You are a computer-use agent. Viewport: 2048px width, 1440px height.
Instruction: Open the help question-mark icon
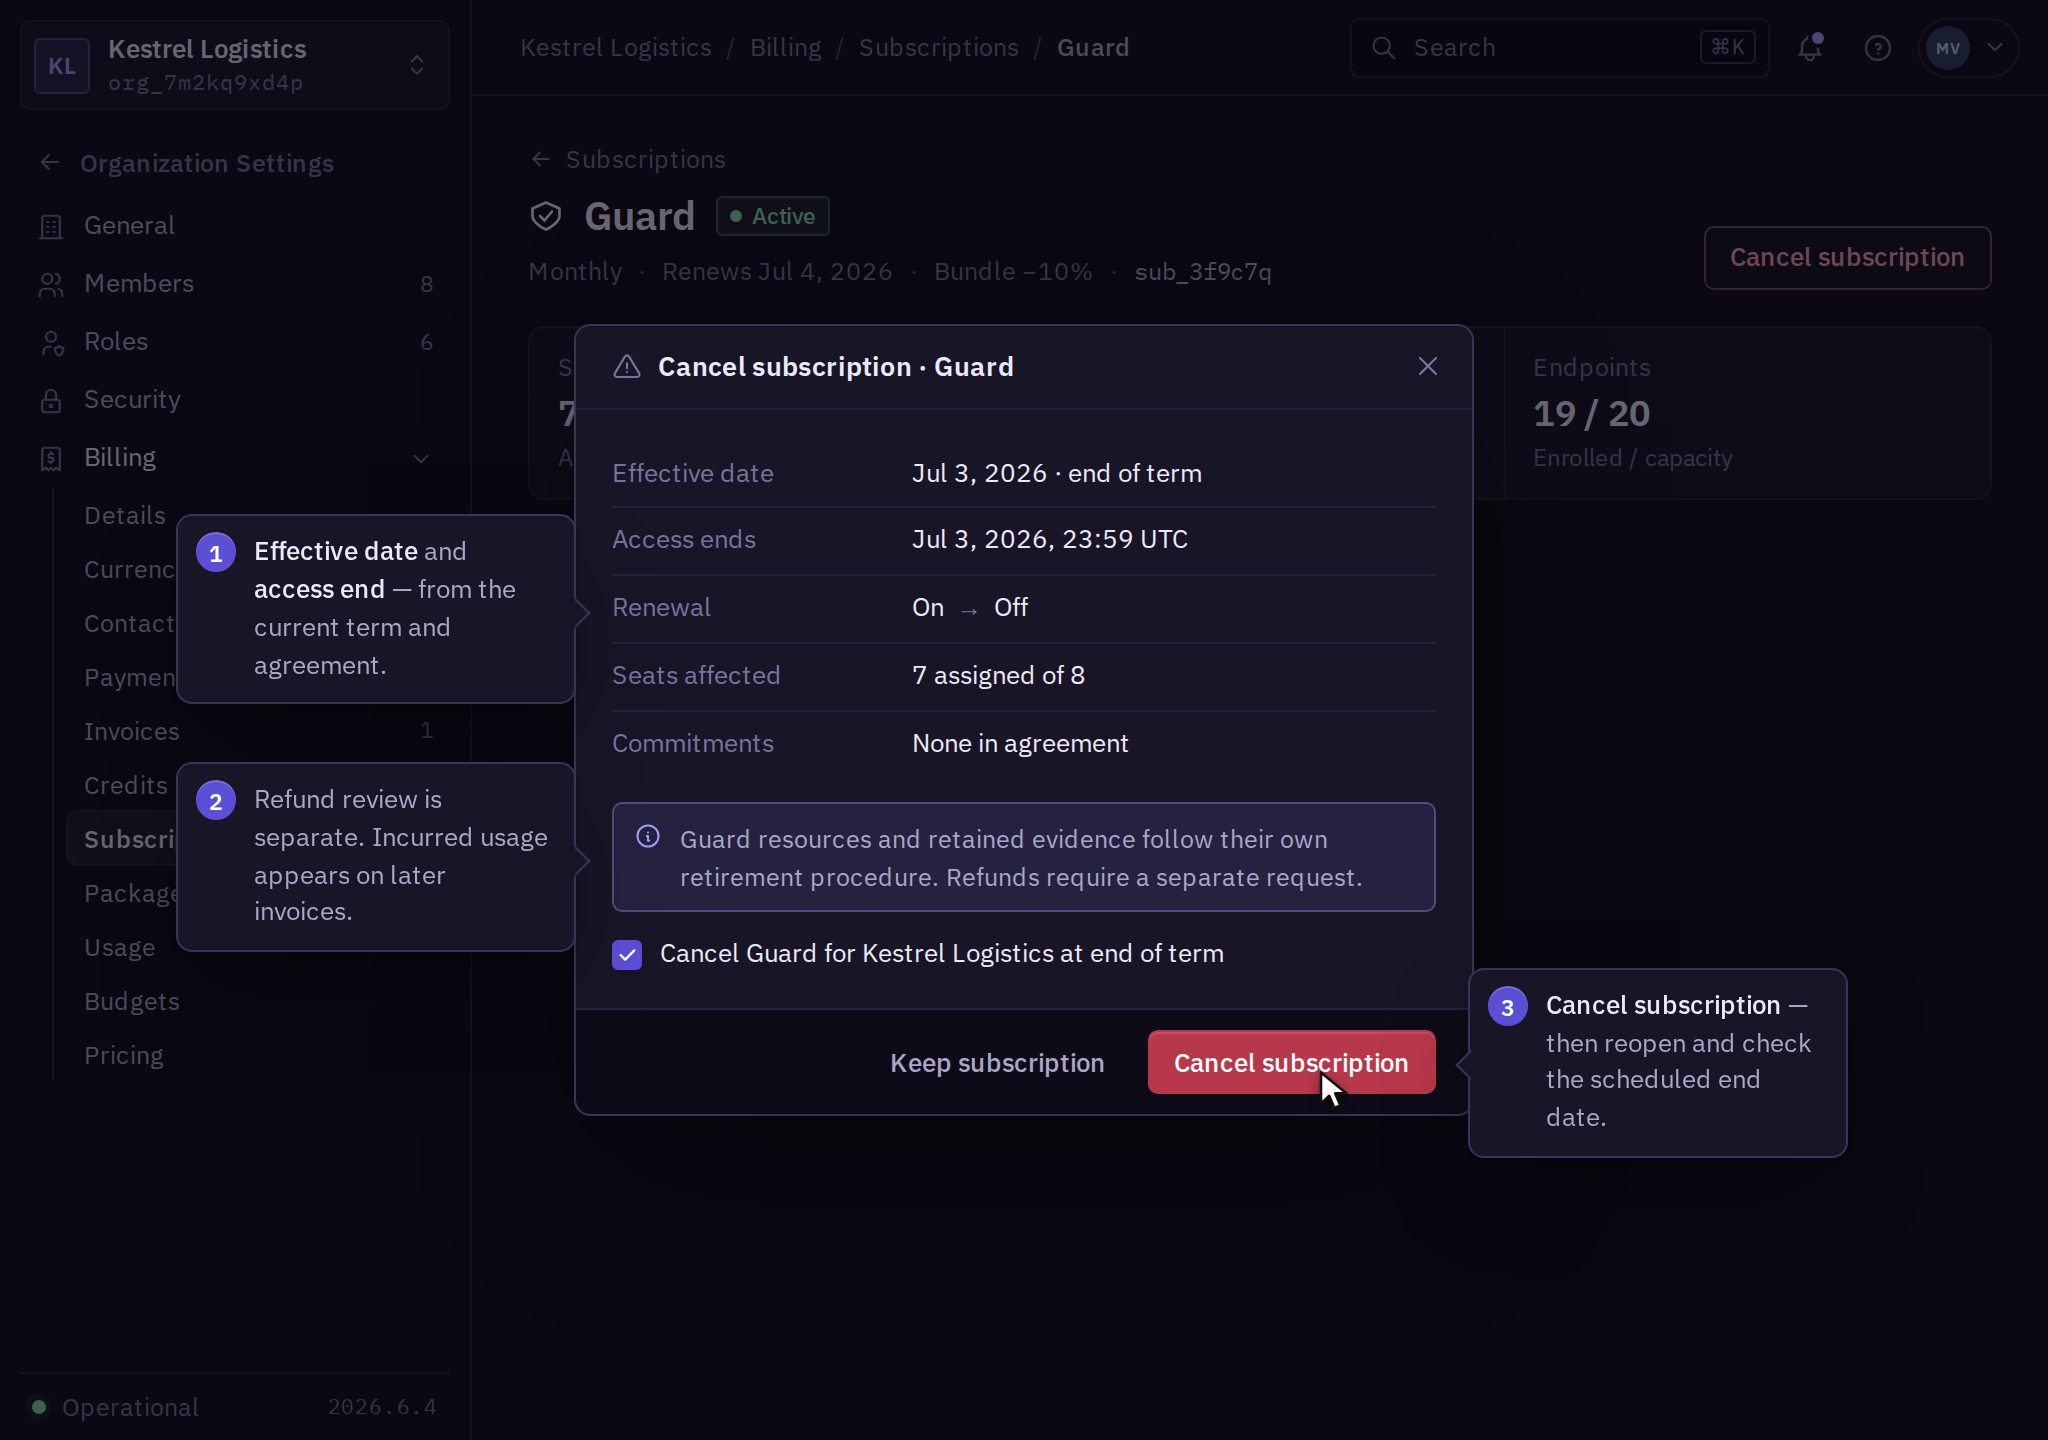(x=1877, y=48)
